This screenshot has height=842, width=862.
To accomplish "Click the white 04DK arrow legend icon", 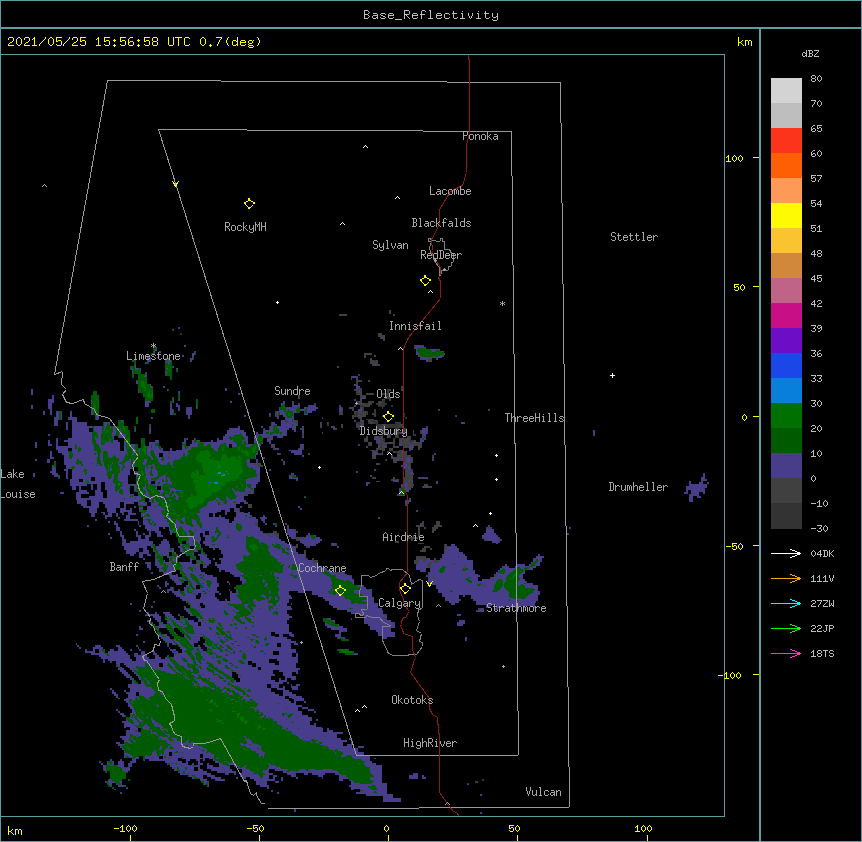I will click(x=786, y=553).
